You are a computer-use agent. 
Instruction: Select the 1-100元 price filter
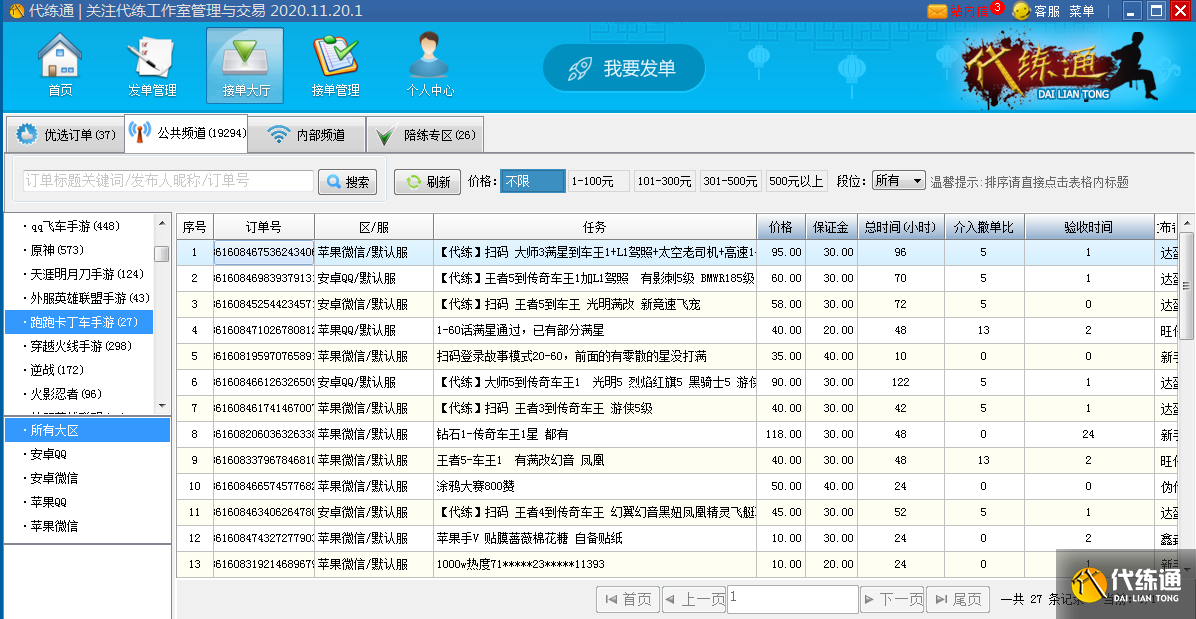(598, 181)
